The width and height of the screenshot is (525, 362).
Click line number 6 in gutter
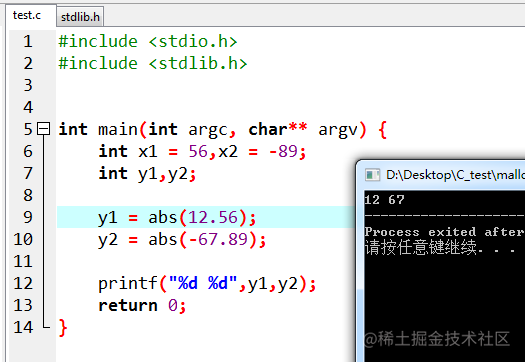point(28,151)
